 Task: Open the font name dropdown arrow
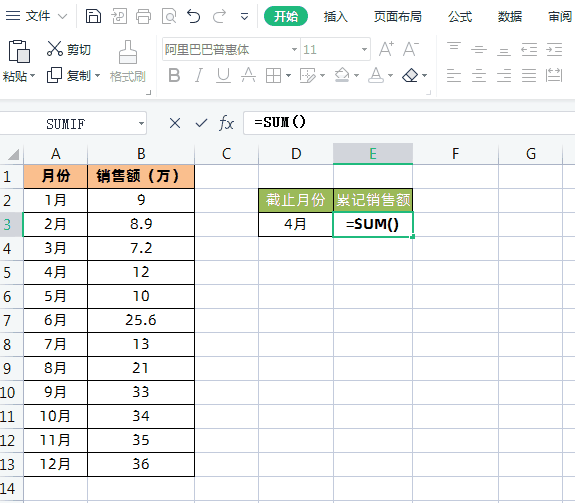pos(294,49)
